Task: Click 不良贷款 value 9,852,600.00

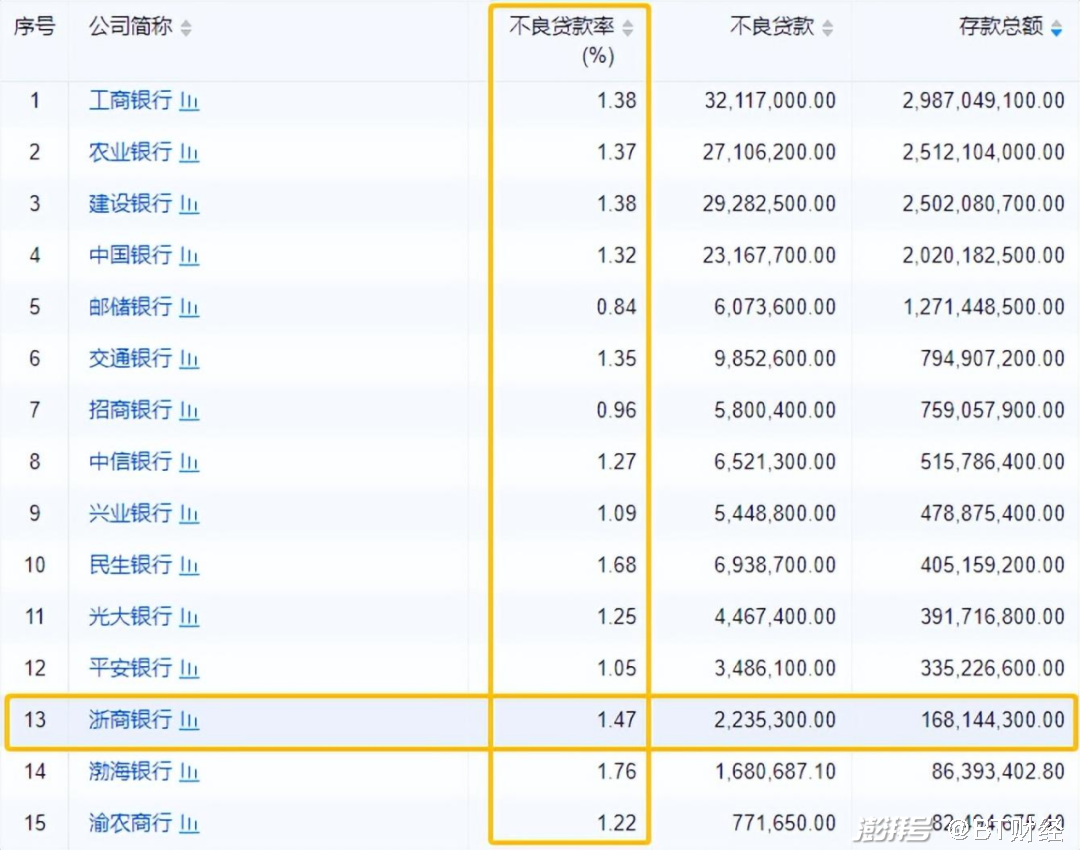Action: point(775,359)
